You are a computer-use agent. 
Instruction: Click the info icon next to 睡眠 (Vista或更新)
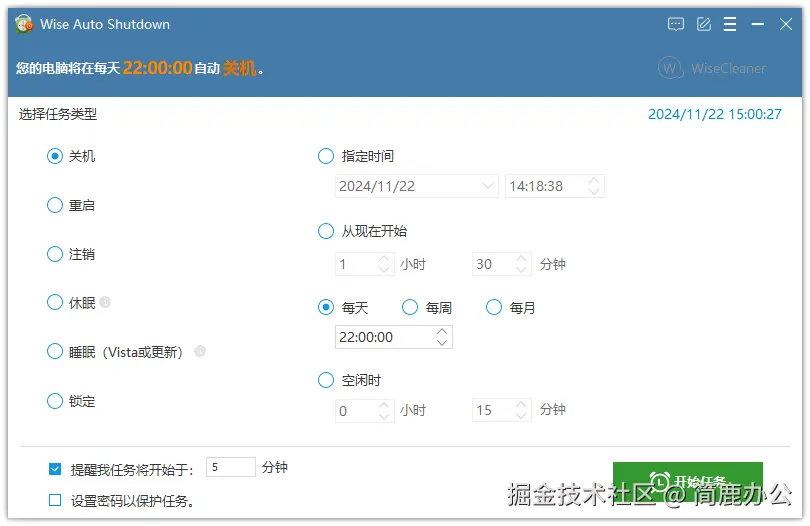point(200,352)
